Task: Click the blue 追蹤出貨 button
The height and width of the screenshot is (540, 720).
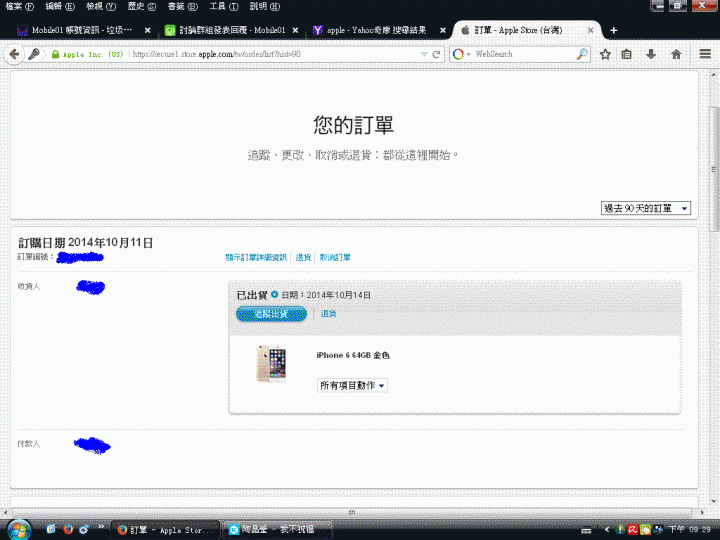Action: pos(271,314)
